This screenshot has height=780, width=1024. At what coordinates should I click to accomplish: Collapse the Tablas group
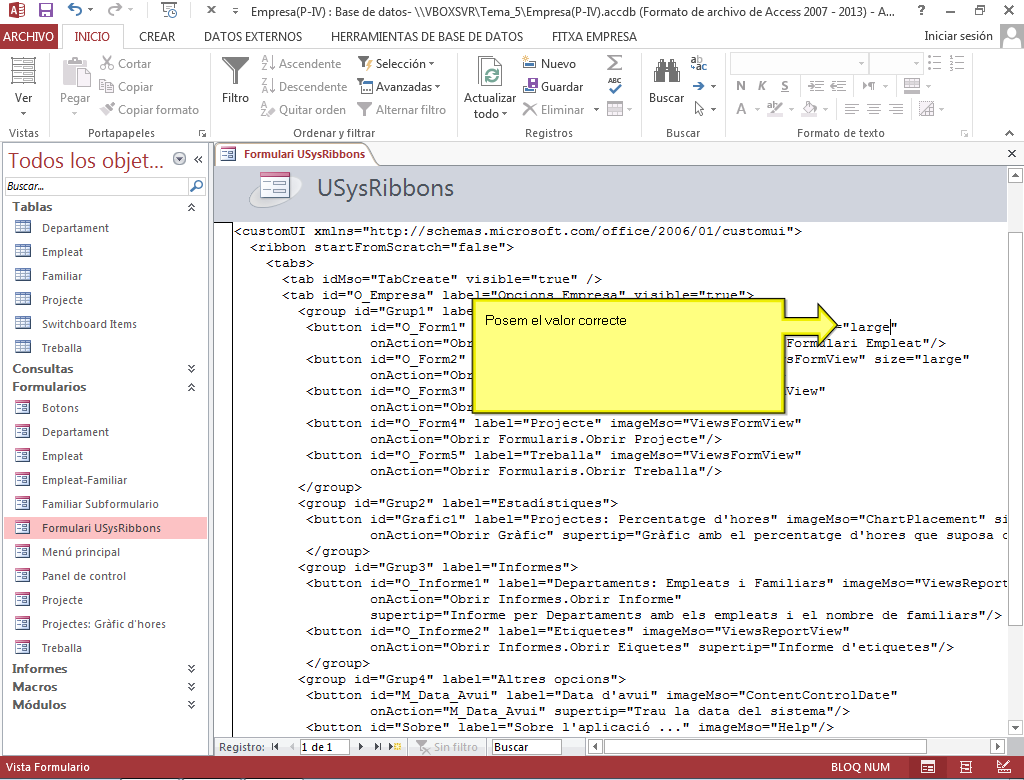coord(191,207)
